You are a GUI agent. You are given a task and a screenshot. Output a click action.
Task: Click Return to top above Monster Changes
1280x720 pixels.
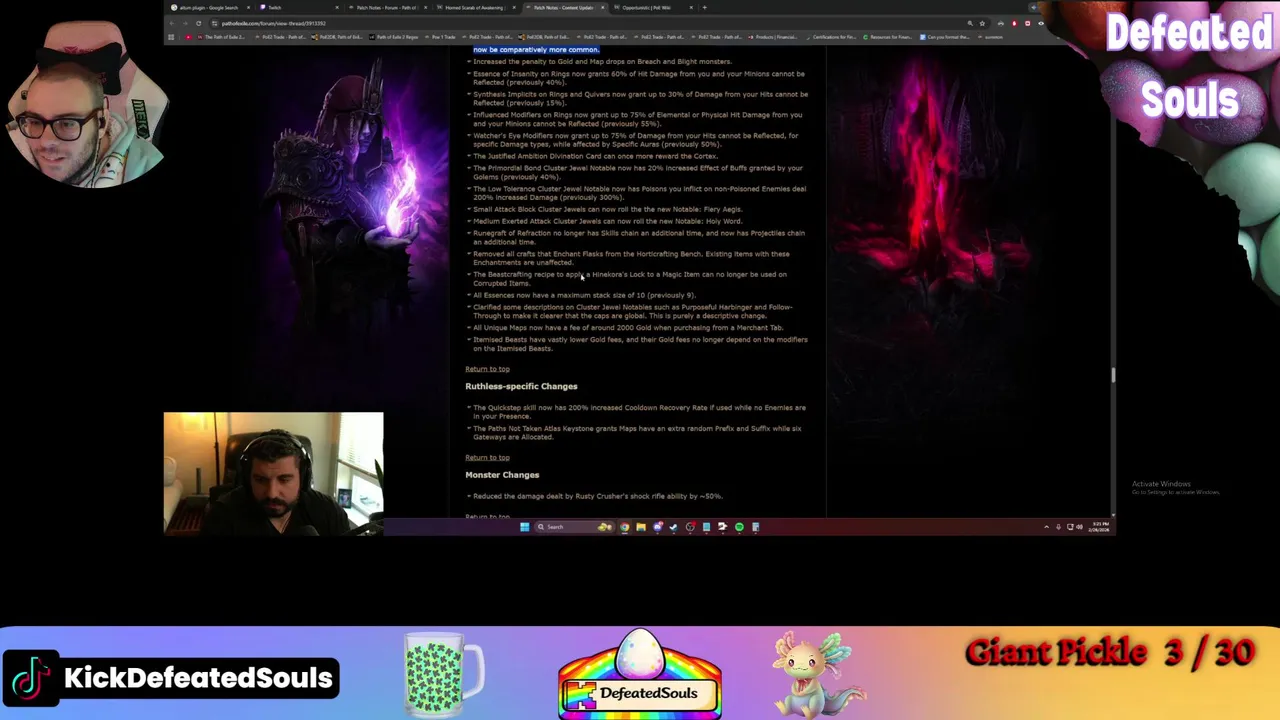click(487, 458)
